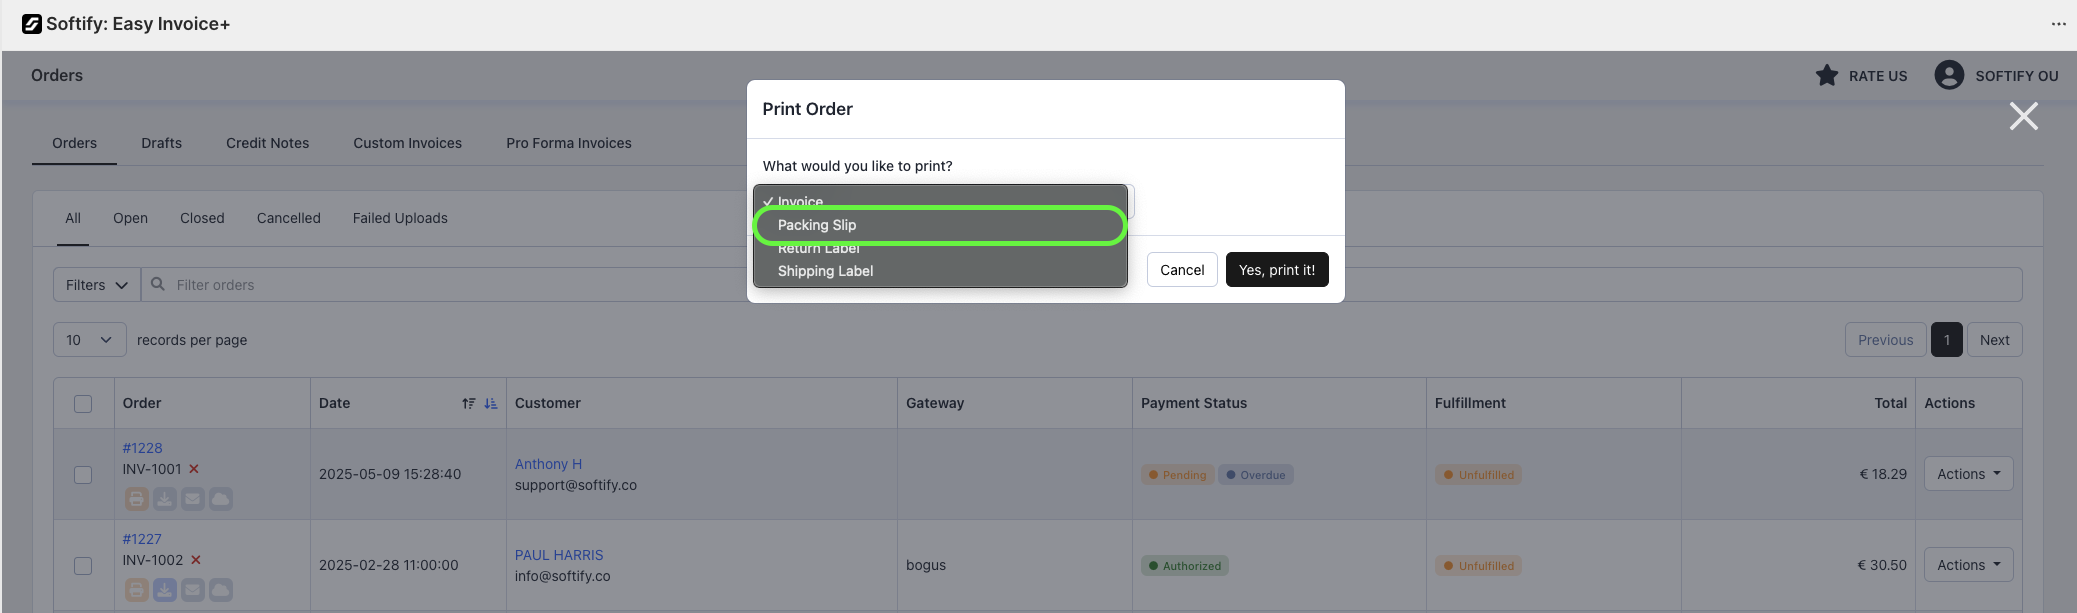Check the checkbox for order #1228

83,475
